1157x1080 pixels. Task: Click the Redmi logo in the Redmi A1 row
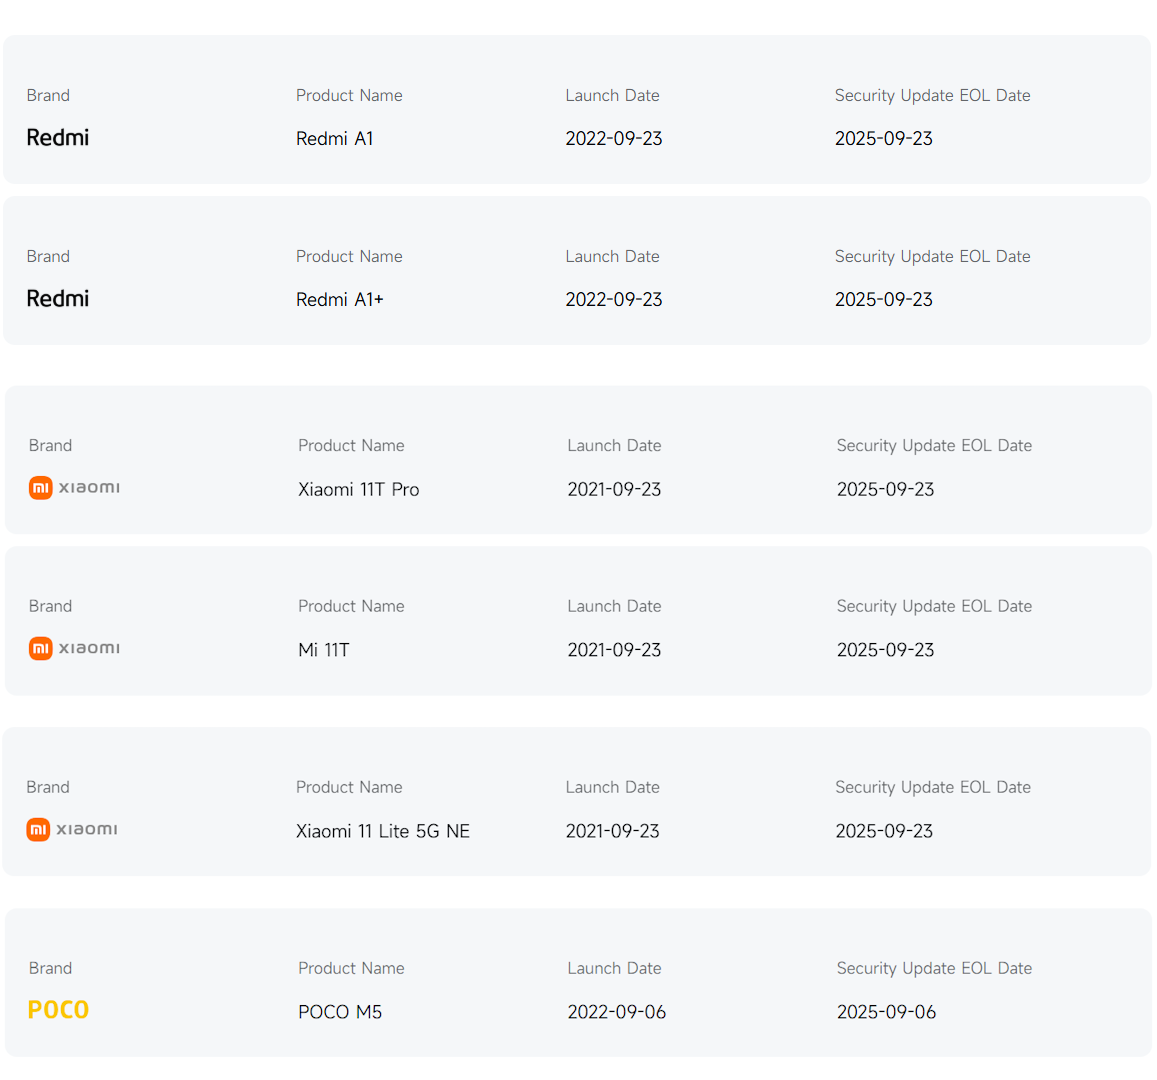[57, 138]
